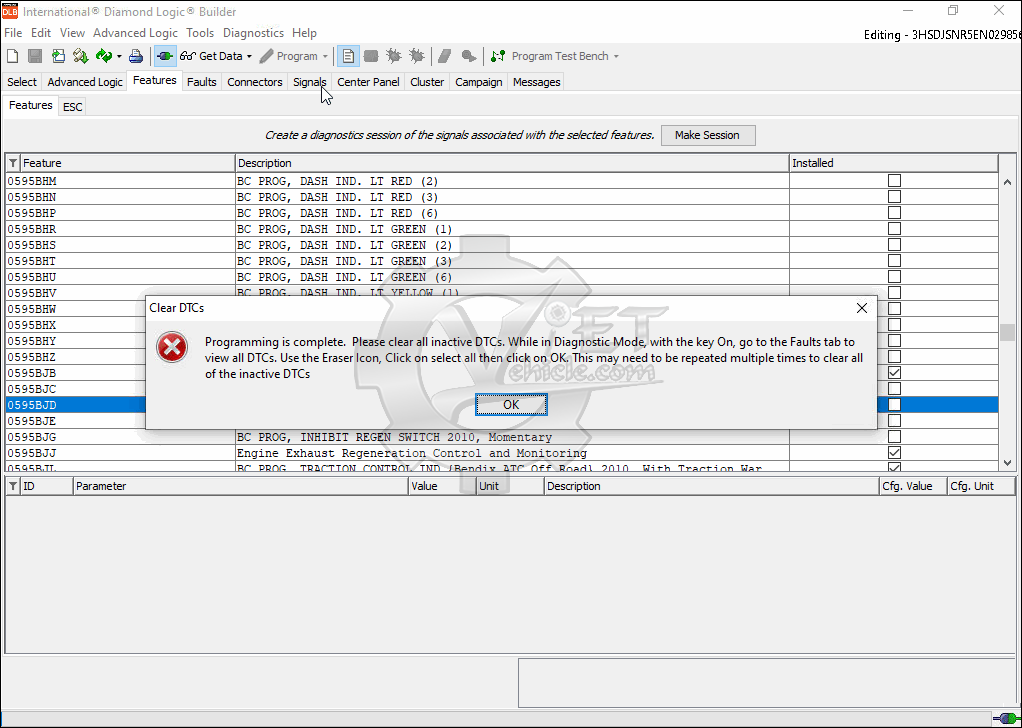Viewport: 1022px width, 728px height.
Task: Switch to the Messages tab
Action: pyautogui.click(x=536, y=82)
